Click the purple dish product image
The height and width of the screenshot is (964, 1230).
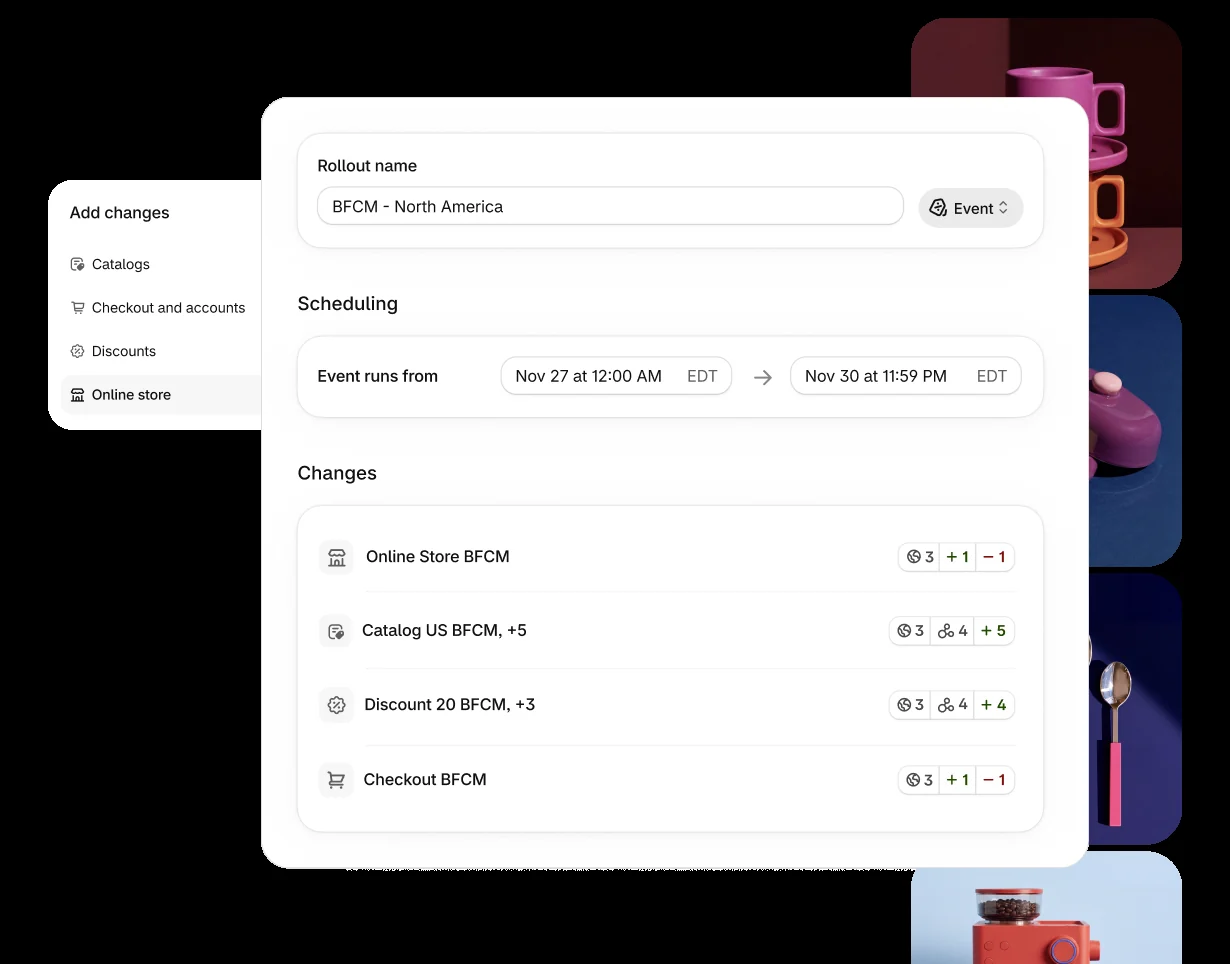click(x=1135, y=430)
